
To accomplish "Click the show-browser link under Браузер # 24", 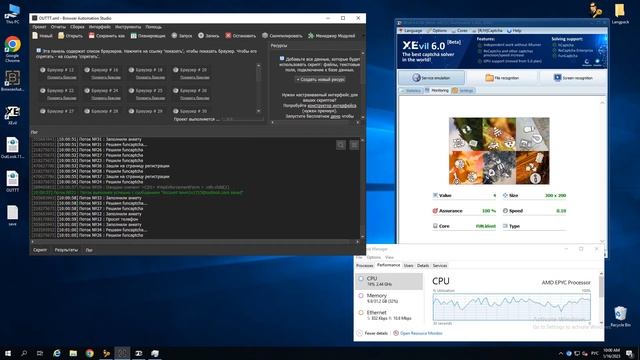I will tap(106, 98).
